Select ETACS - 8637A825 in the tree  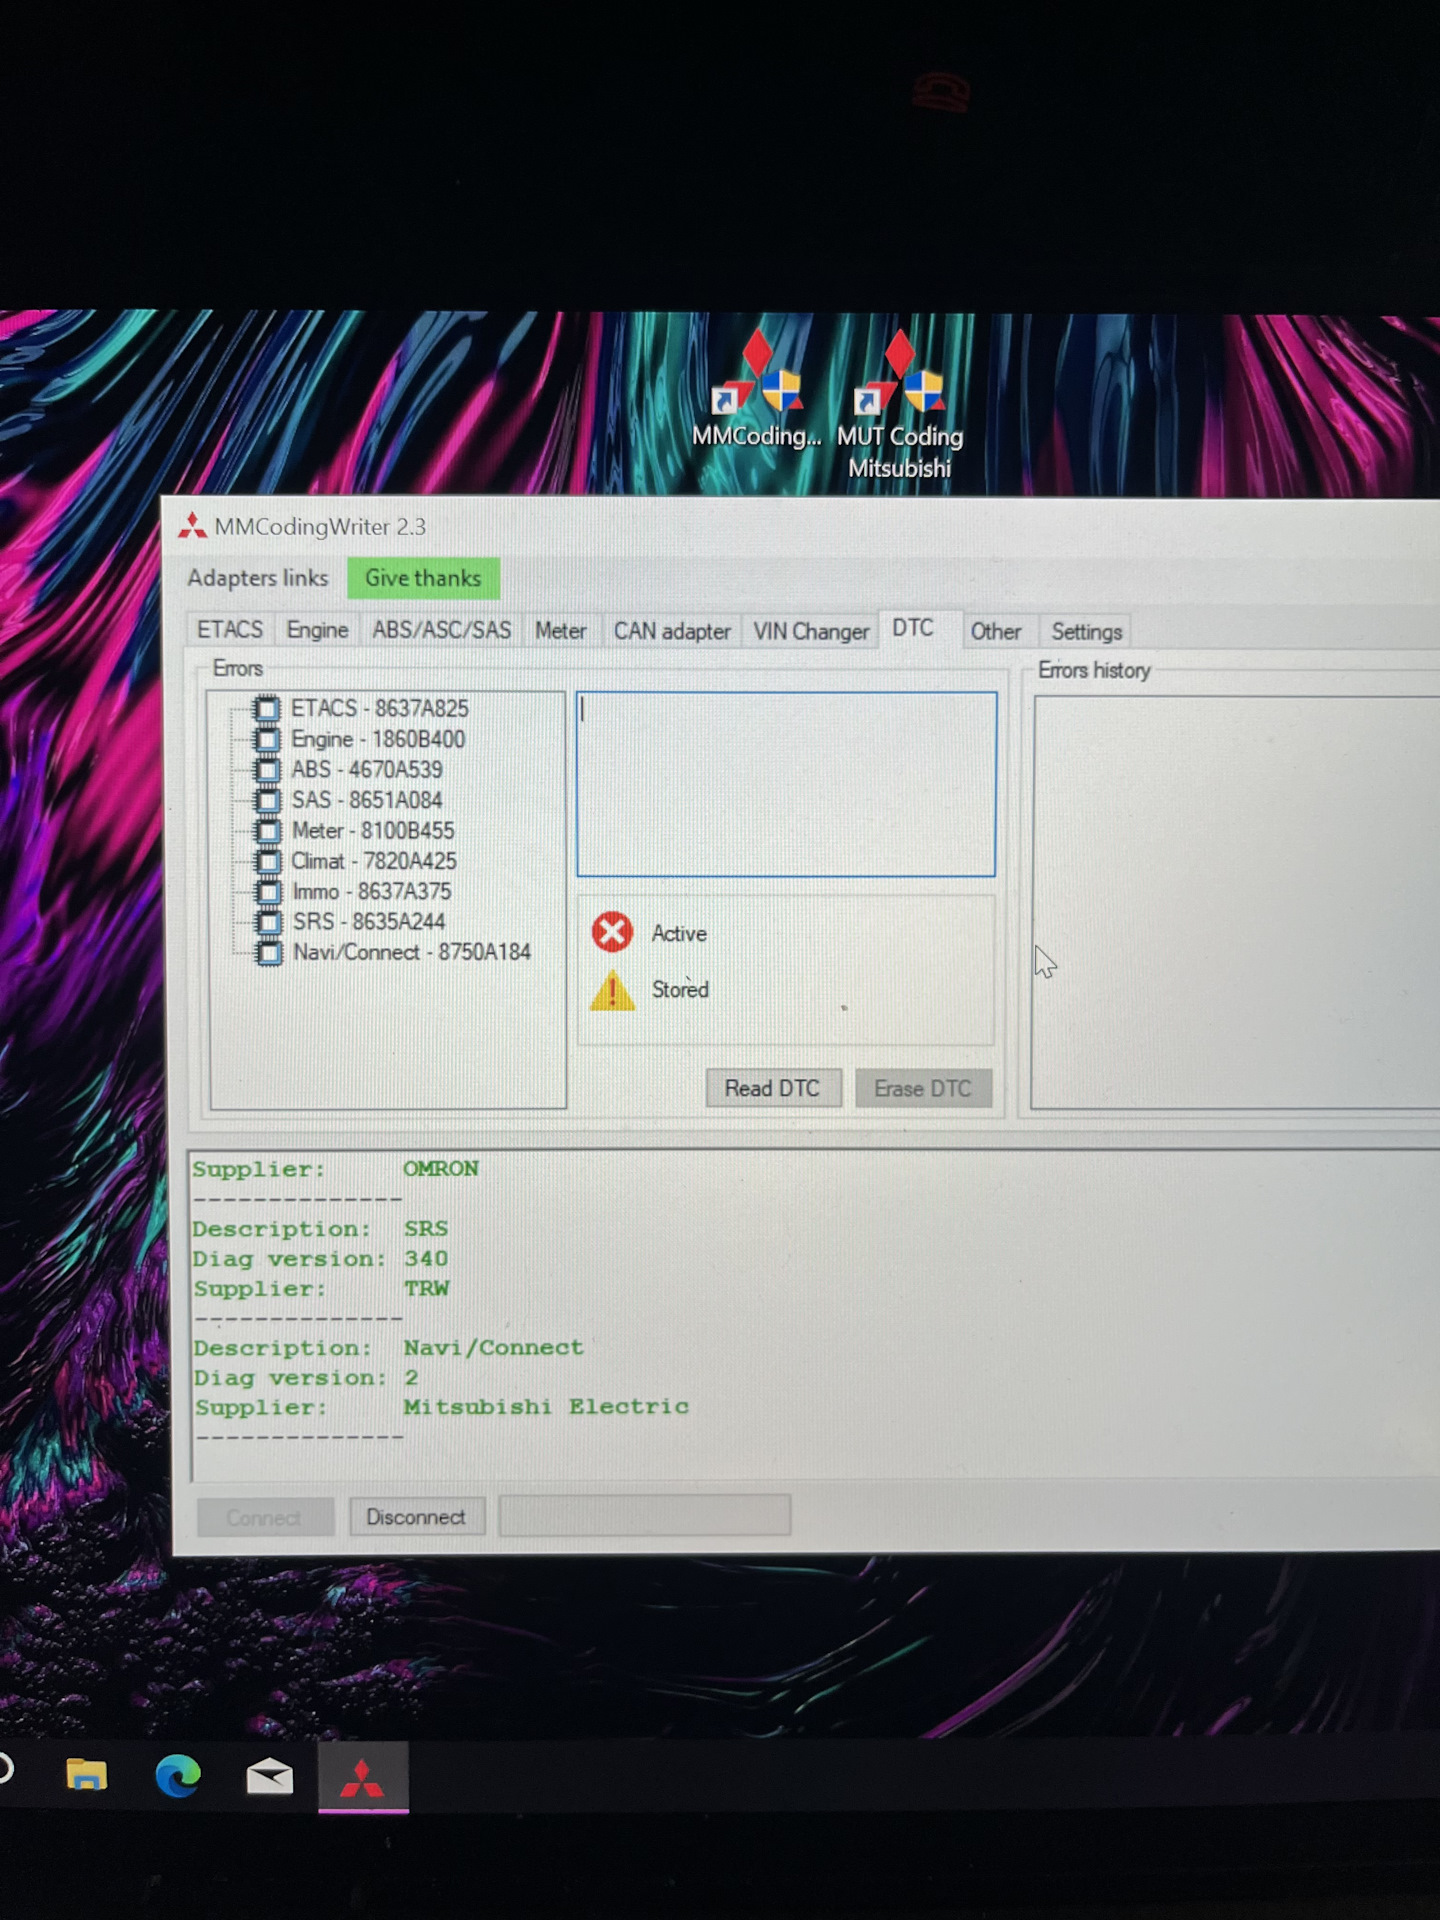[x=380, y=709]
